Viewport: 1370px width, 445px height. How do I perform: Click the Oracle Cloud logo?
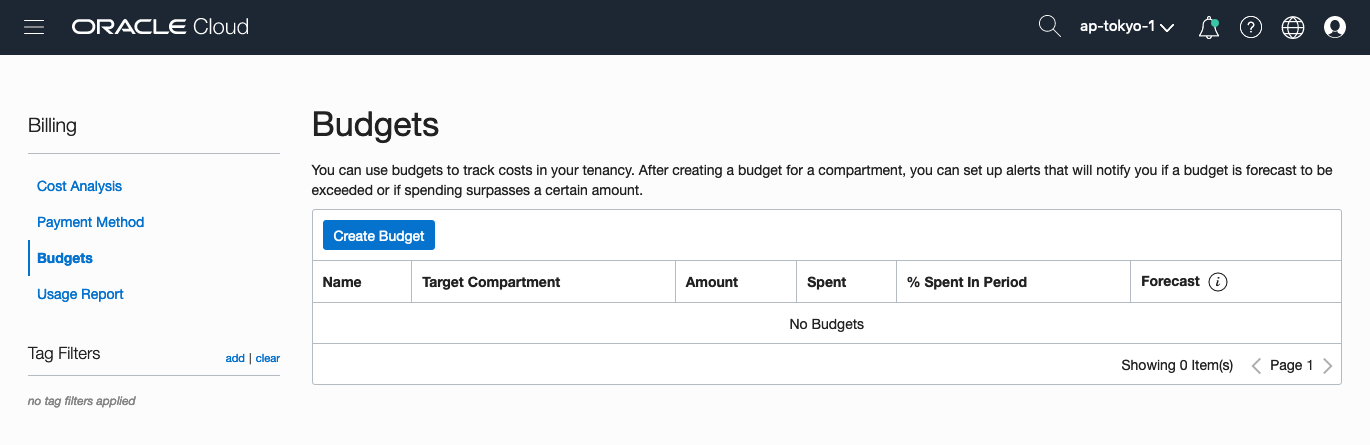pyautogui.click(x=160, y=27)
